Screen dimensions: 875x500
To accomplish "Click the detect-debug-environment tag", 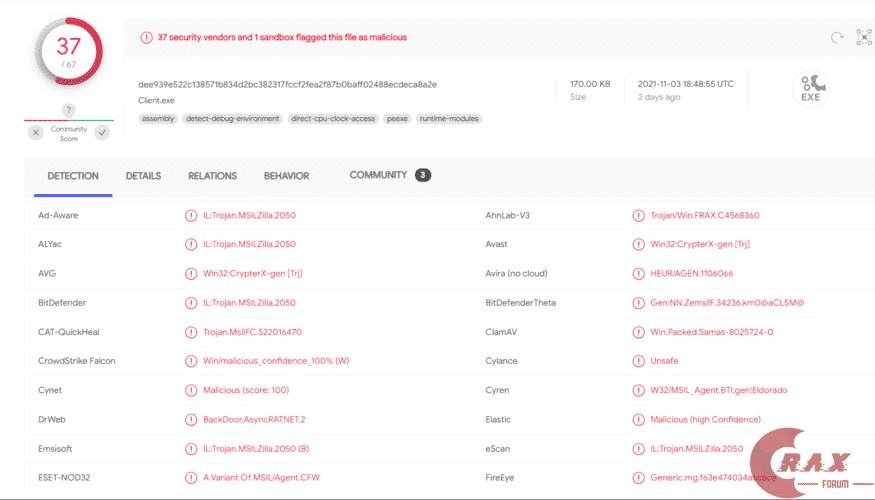I will coord(232,119).
